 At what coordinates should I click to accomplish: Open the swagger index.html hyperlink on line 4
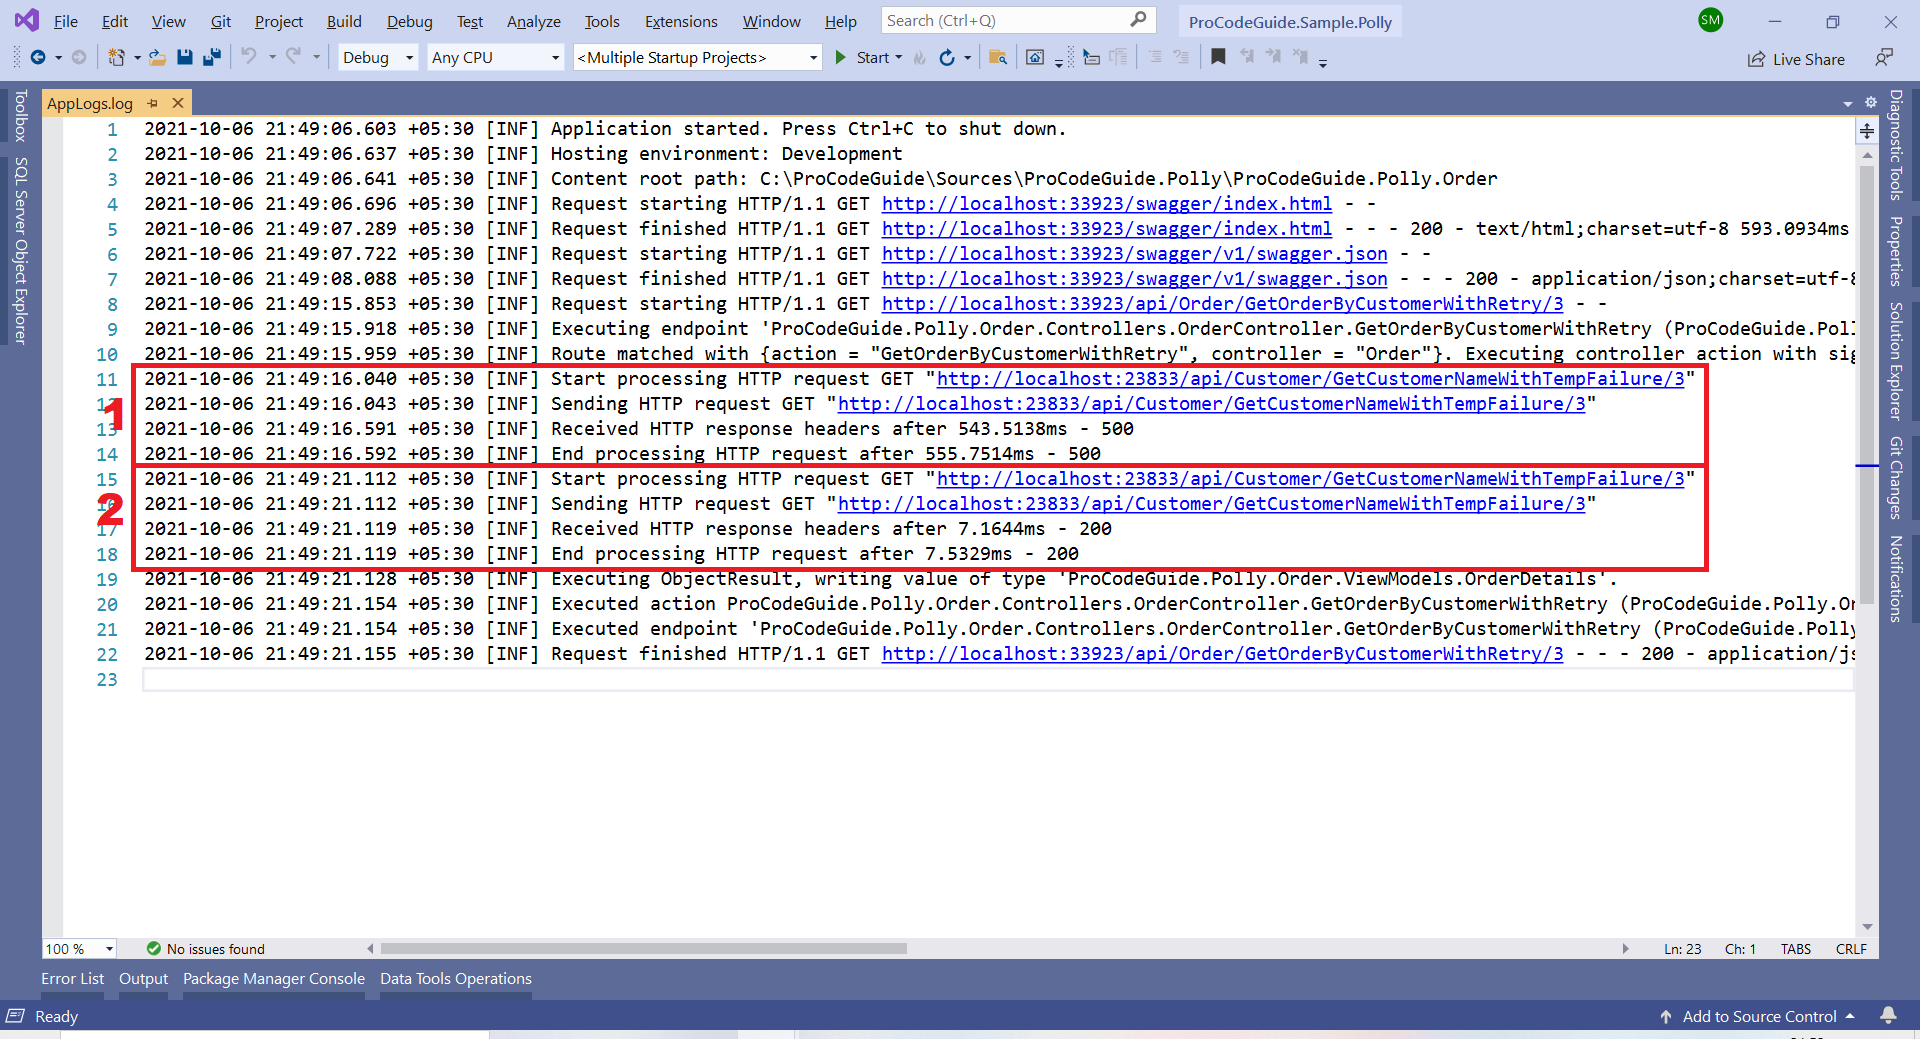click(x=1106, y=204)
